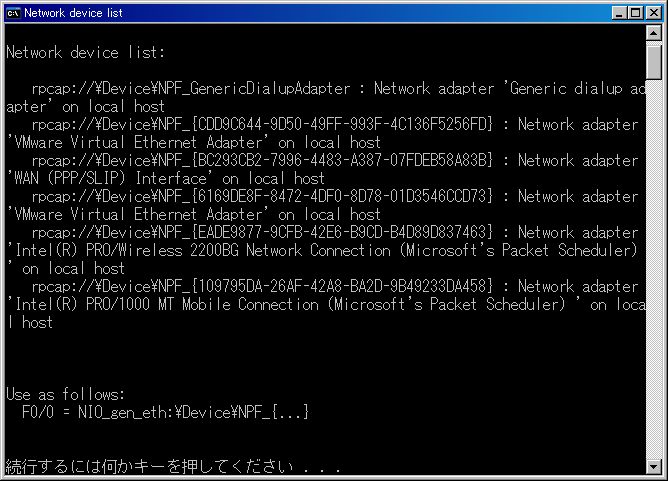Click 'WAN (PPP/SLIP) Interface' text
Image resolution: width=668 pixels, height=481 pixels.
point(109,179)
